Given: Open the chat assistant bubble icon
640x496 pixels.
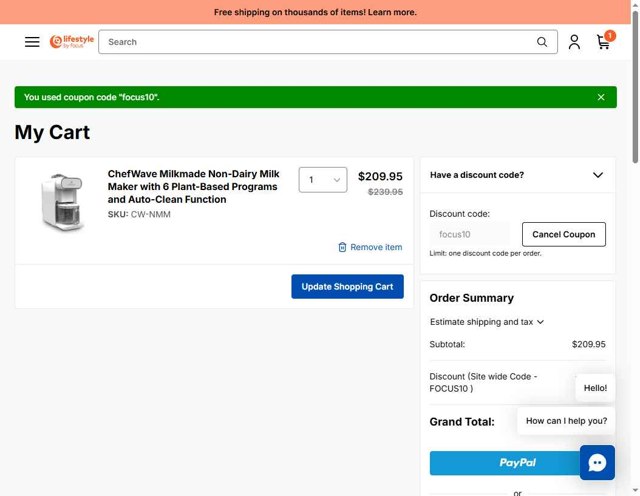Looking at the screenshot, I should pyautogui.click(x=597, y=463).
